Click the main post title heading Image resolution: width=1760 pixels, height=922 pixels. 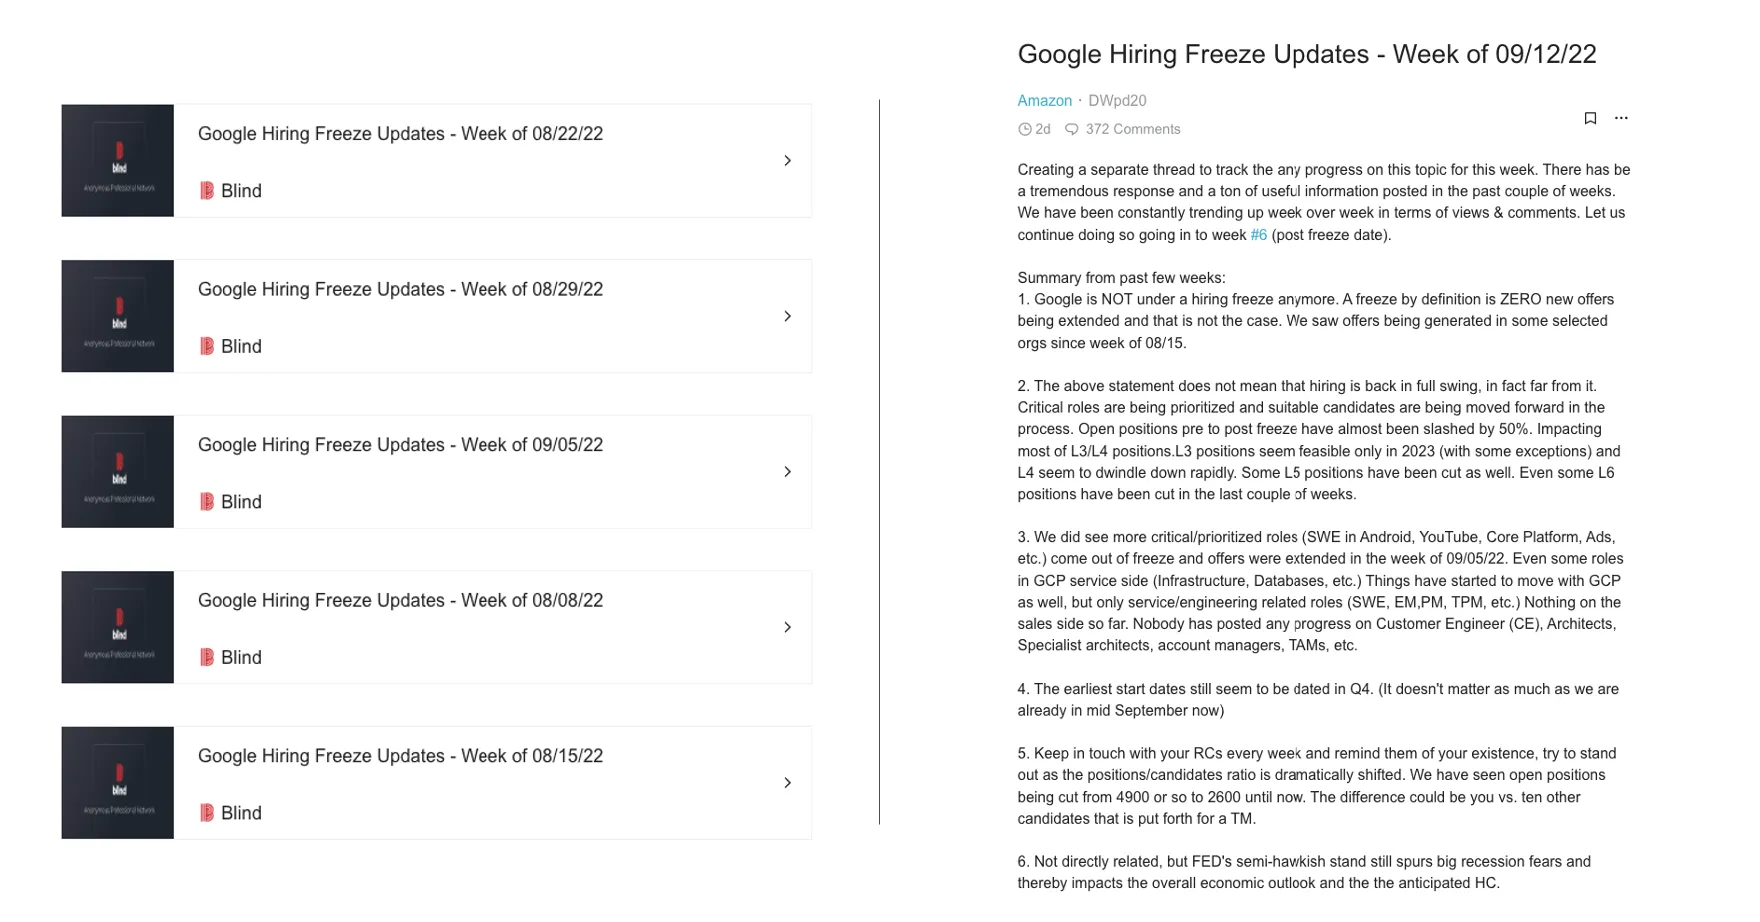(1306, 54)
